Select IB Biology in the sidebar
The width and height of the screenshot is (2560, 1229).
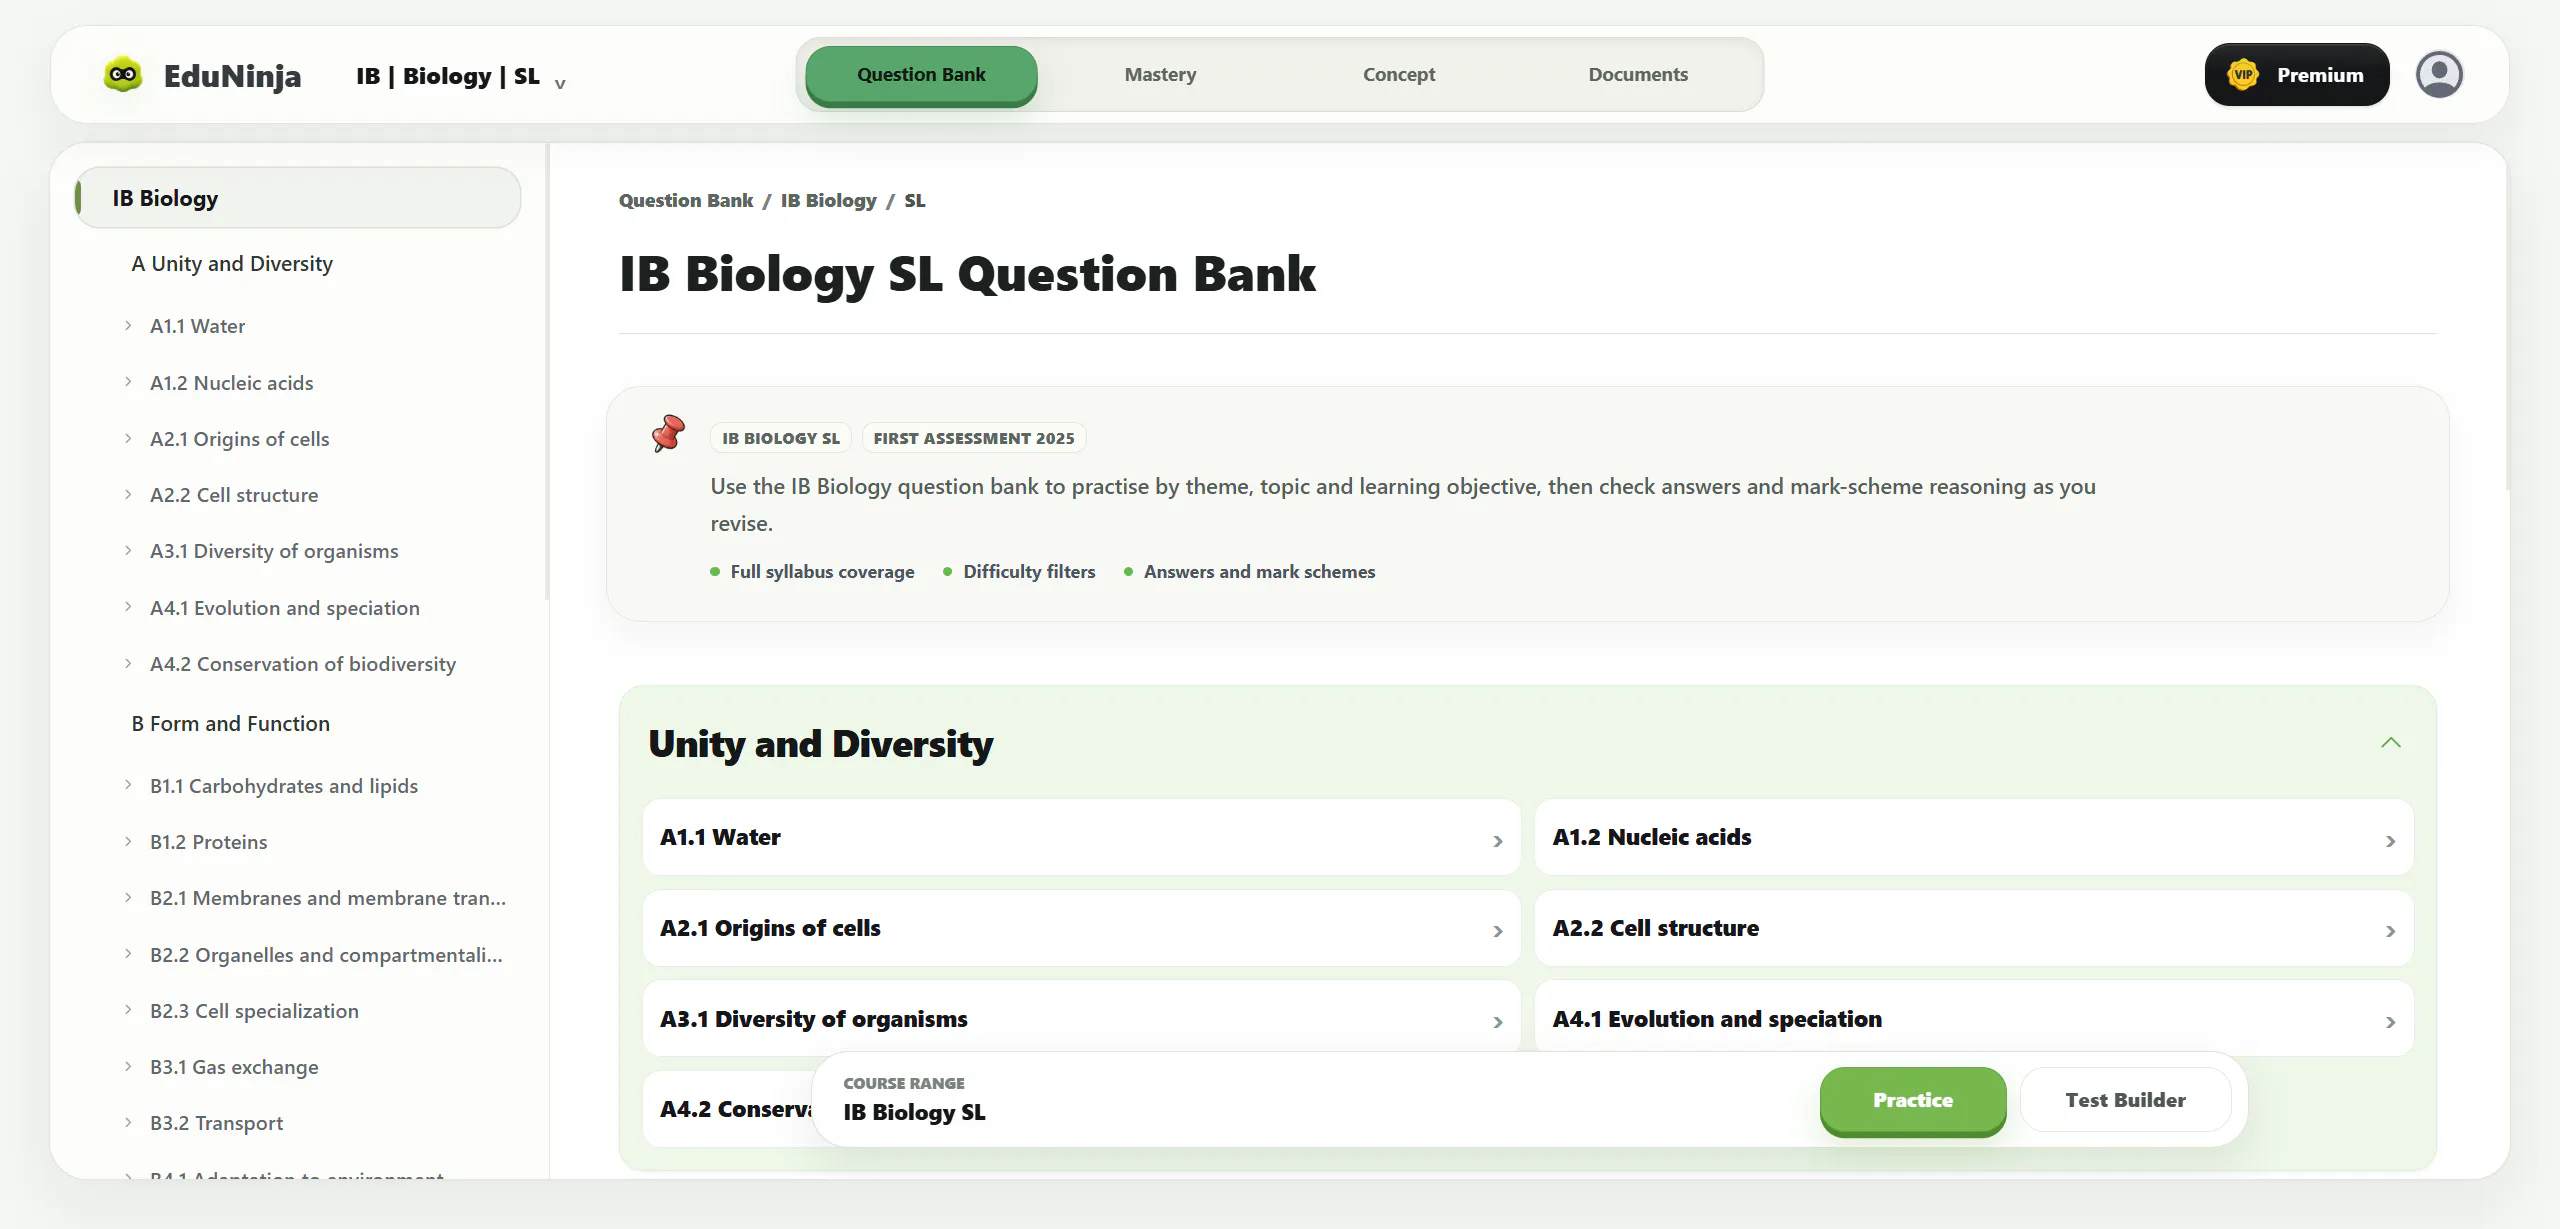[298, 198]
